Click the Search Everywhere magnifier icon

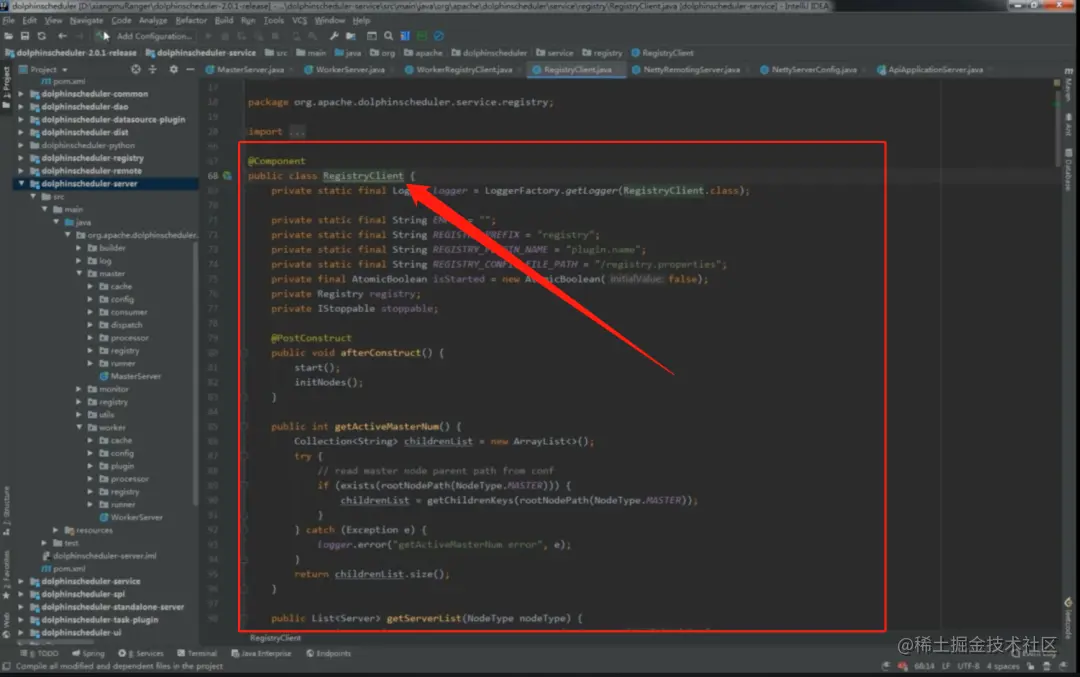(388, 36)
